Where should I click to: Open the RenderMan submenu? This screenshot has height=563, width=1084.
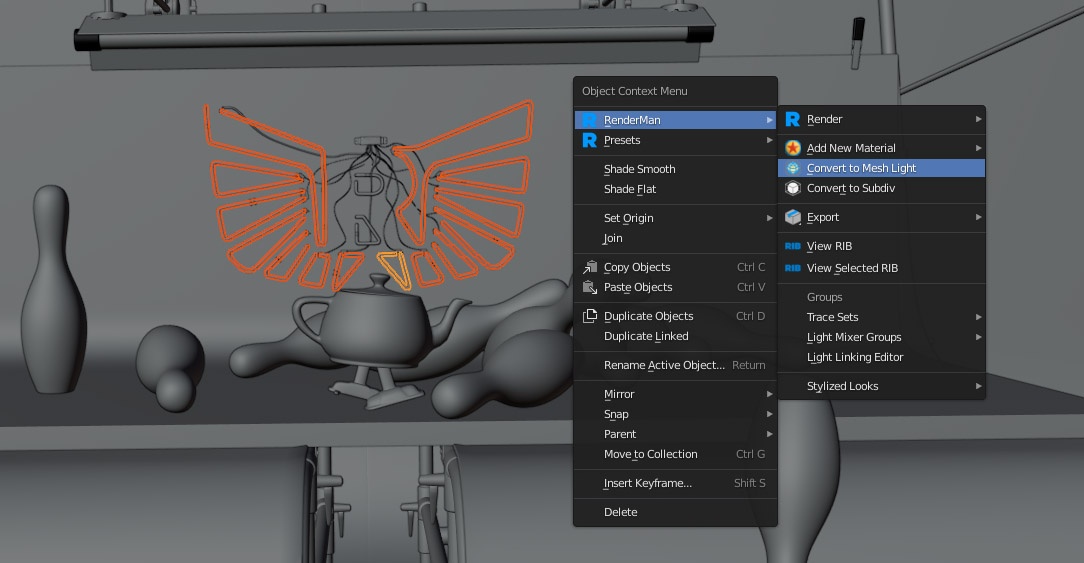point(675,120)
